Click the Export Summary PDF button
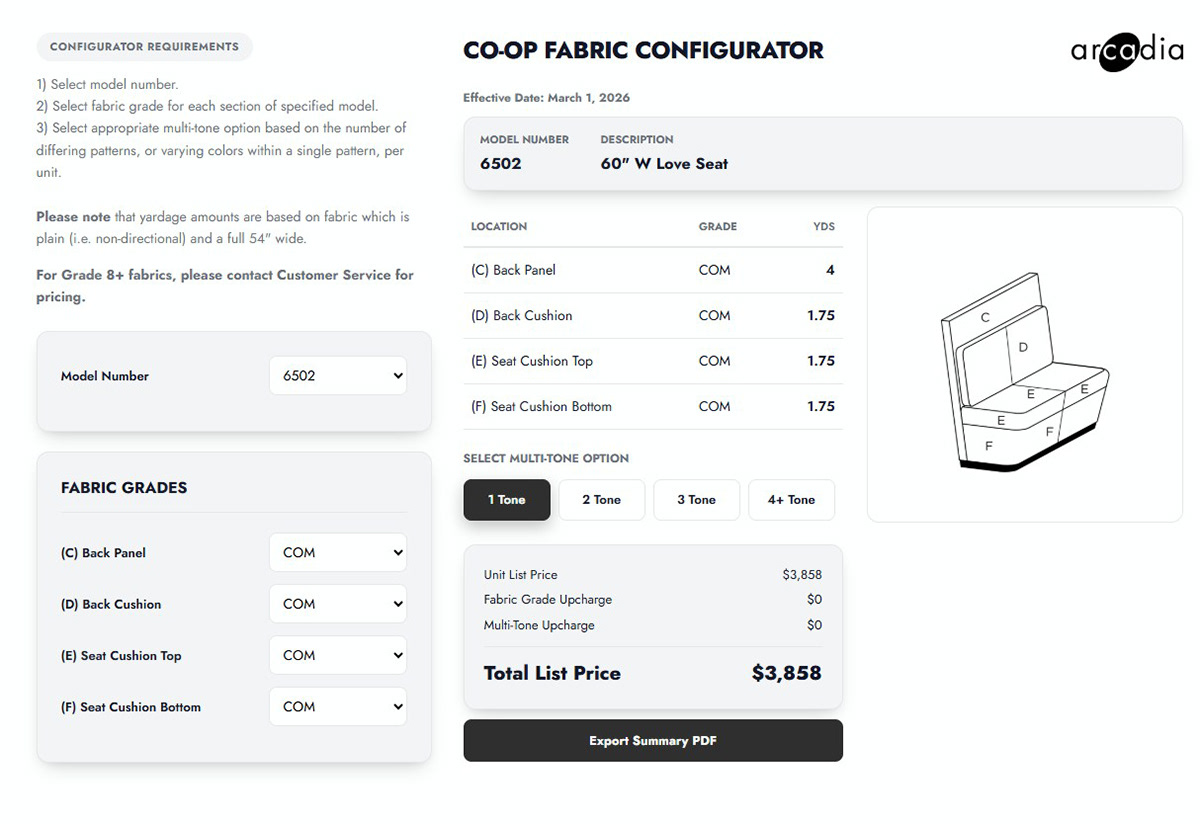Viewport: 1200px width, 824px height. [652, 741]
